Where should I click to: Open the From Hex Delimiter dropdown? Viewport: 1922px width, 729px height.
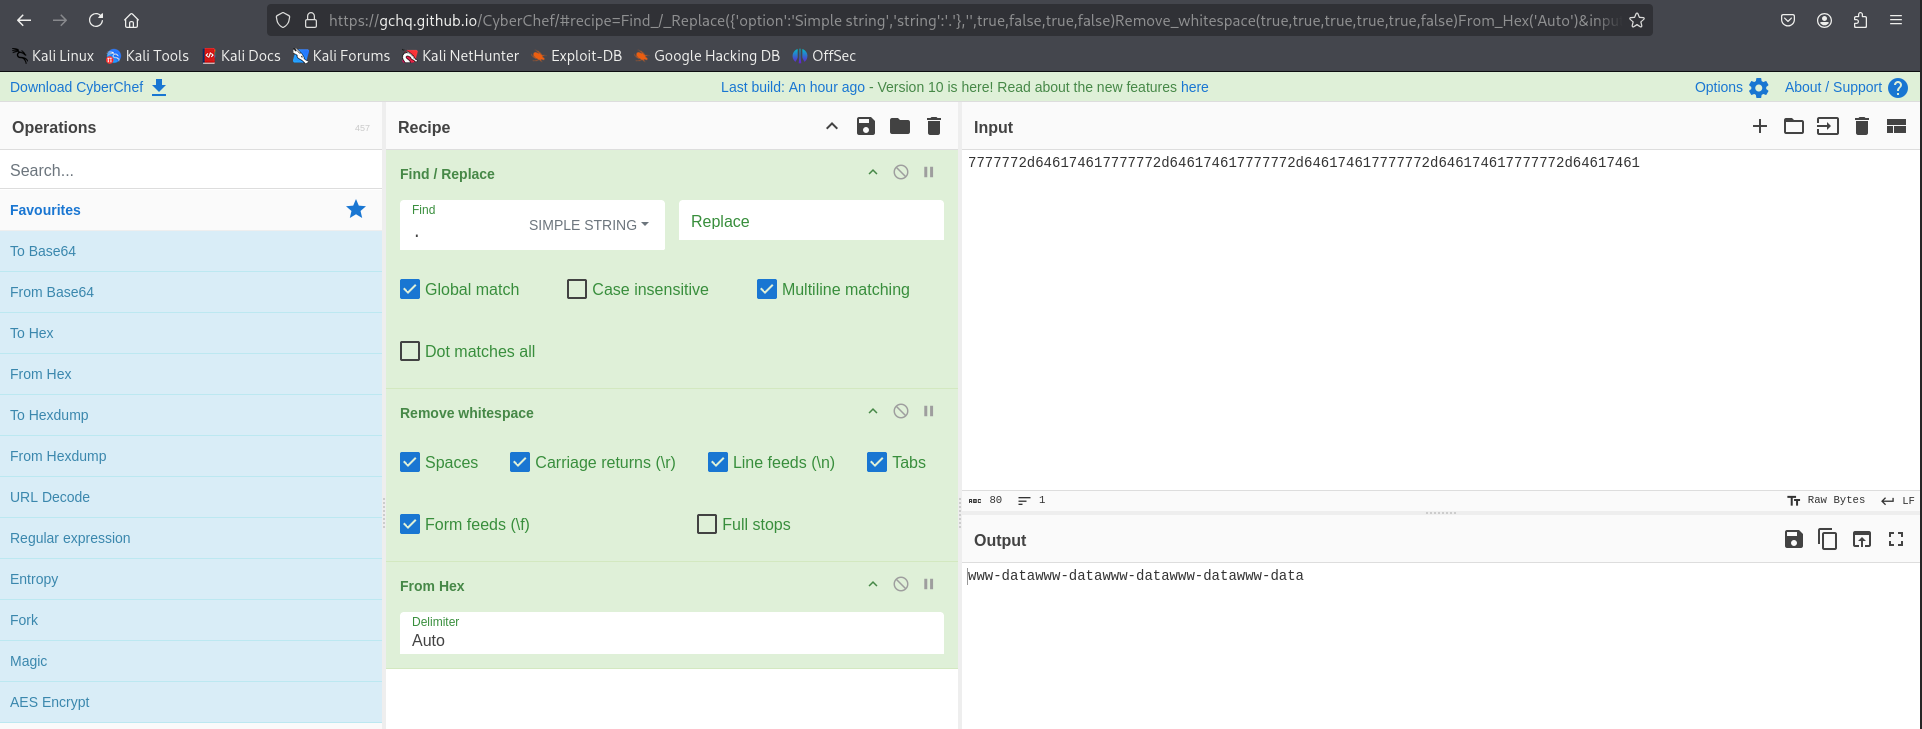pos(671,640)
